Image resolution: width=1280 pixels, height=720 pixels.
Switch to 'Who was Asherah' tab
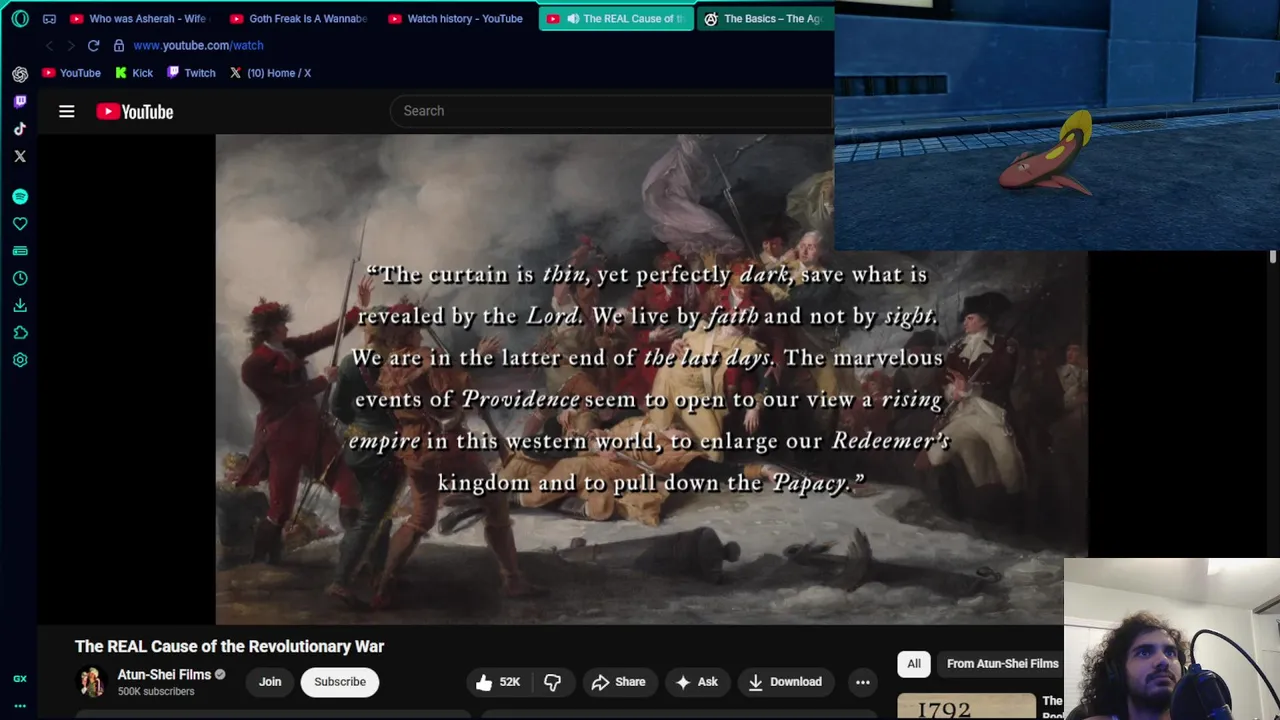point(140,18)
